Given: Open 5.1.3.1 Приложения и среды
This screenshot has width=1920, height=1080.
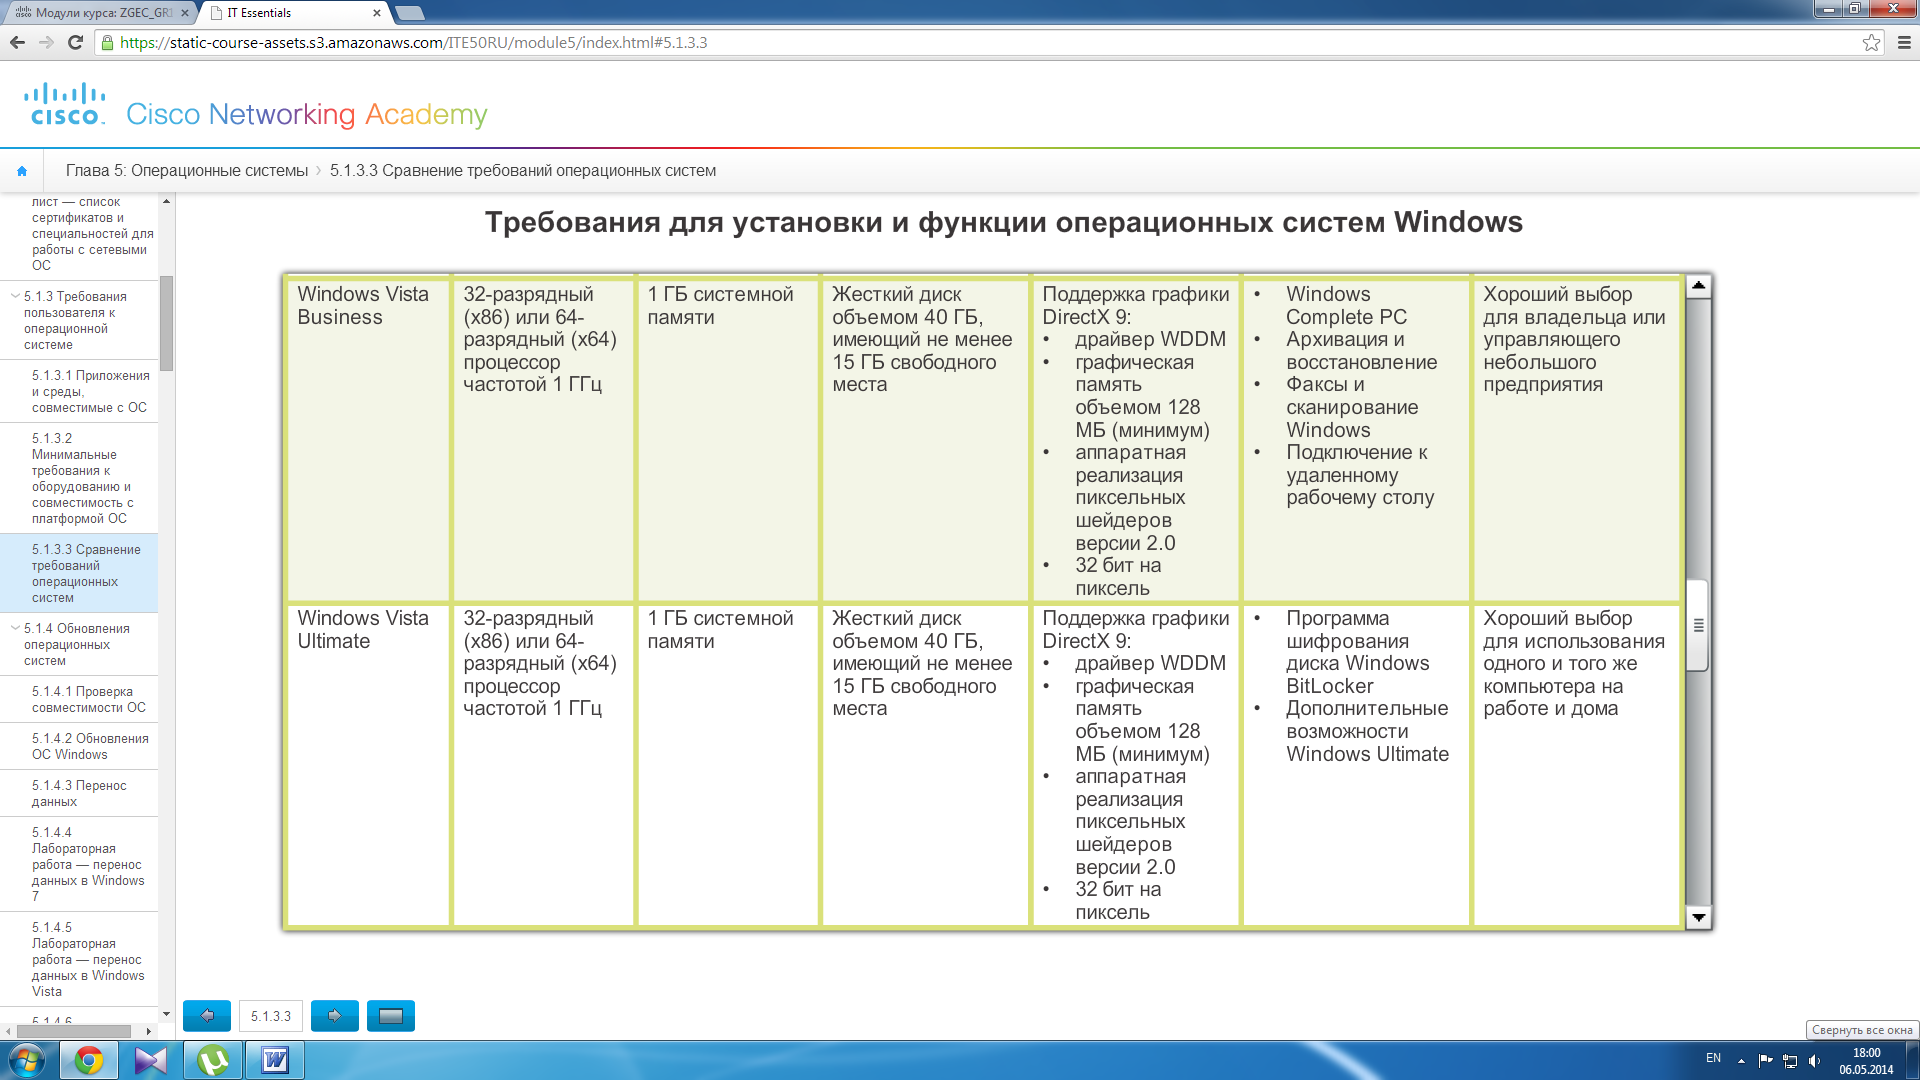Looking at the screenshot, I should 90,391.
